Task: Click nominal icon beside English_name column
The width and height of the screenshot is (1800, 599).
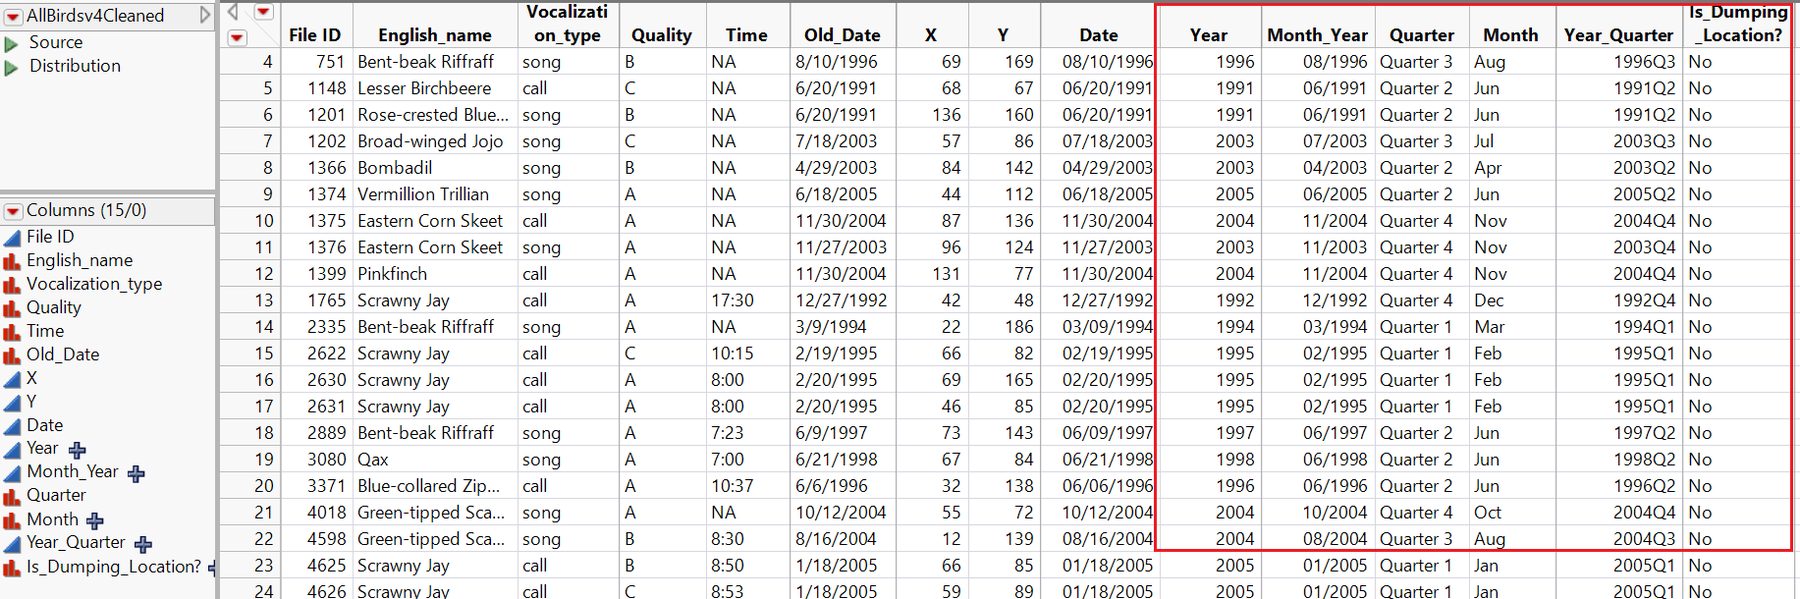Action: pyautogui.click(x=12, y=261)
